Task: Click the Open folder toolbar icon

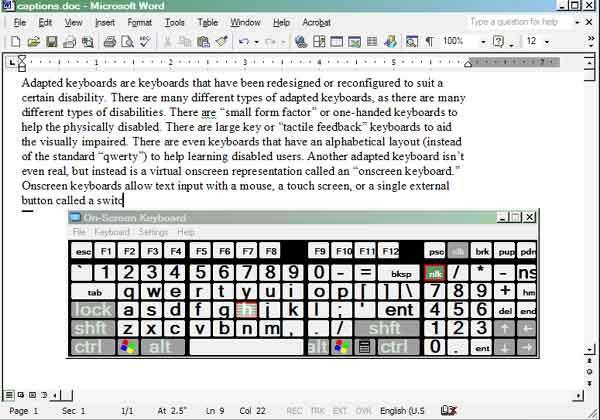Action: [34, 41]
